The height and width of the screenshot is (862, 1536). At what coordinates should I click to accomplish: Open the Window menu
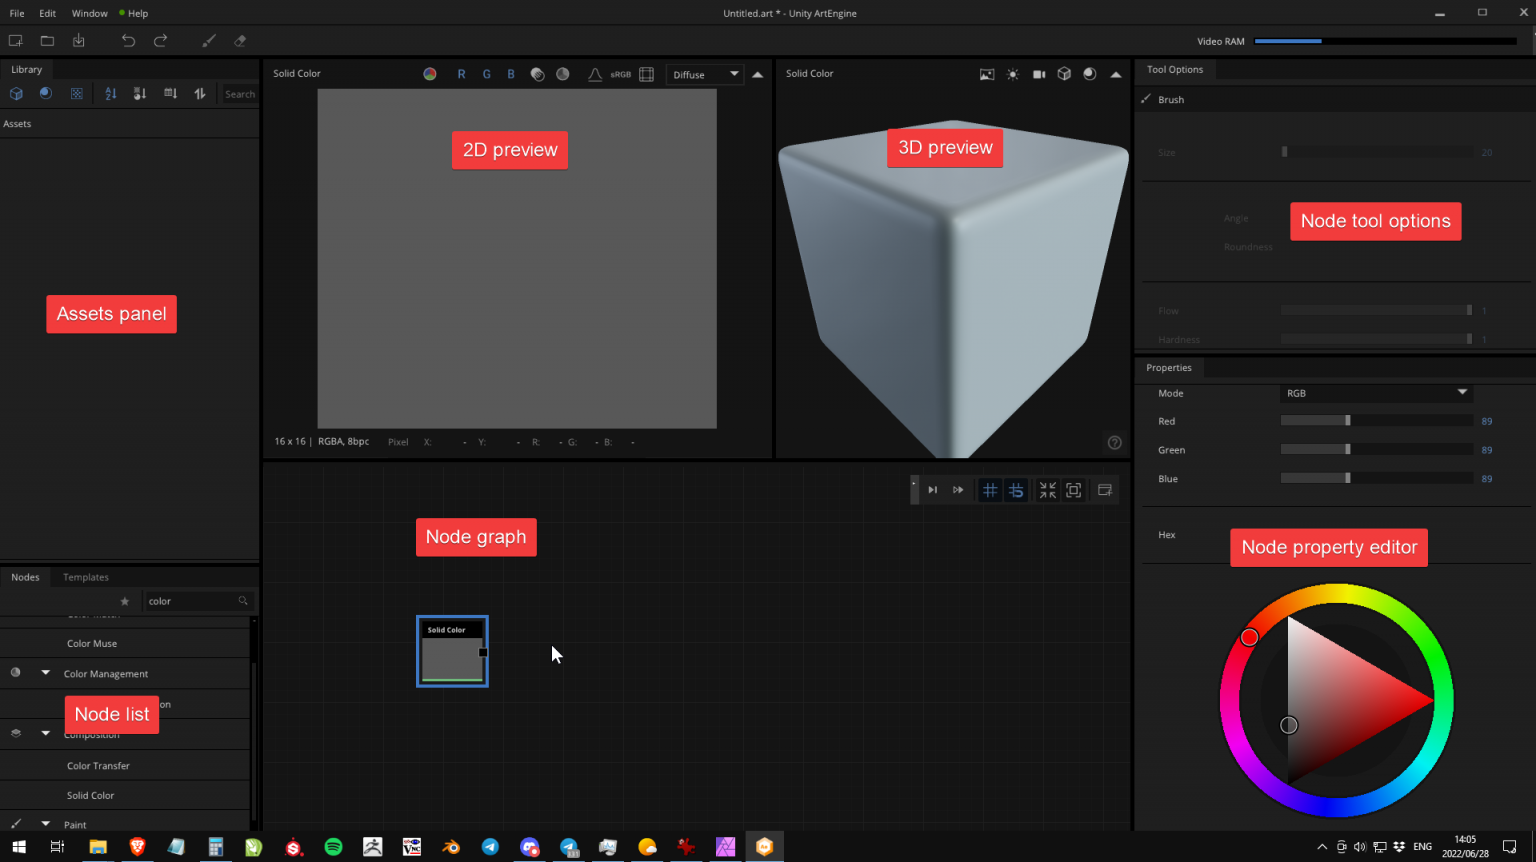pyautogui.click(x=89, y=13)
